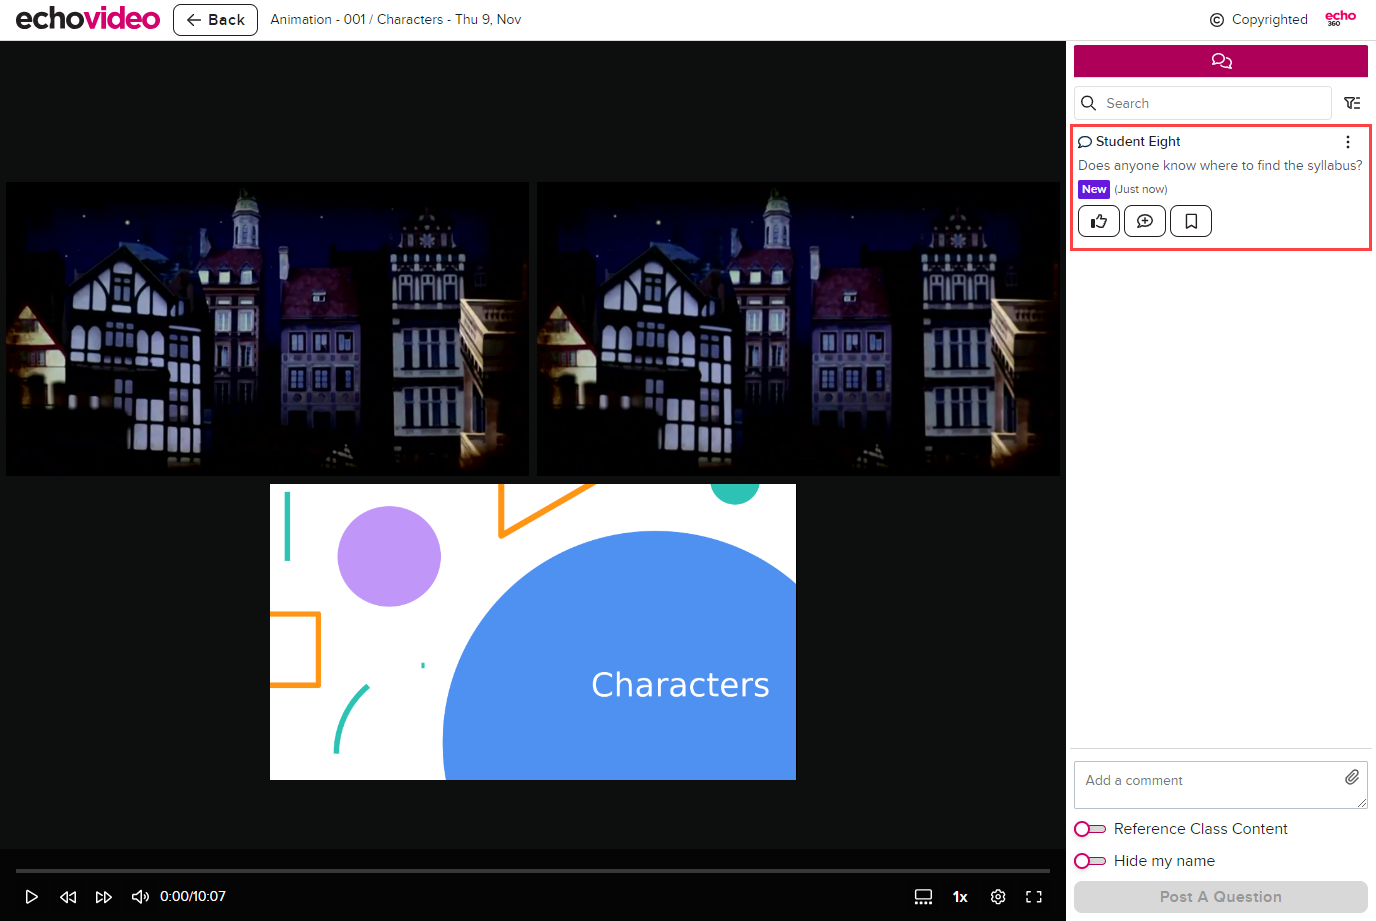Fast forward the video
Image resolution: width=1376 pixels, height=921 pixels.
click(104, 897)
